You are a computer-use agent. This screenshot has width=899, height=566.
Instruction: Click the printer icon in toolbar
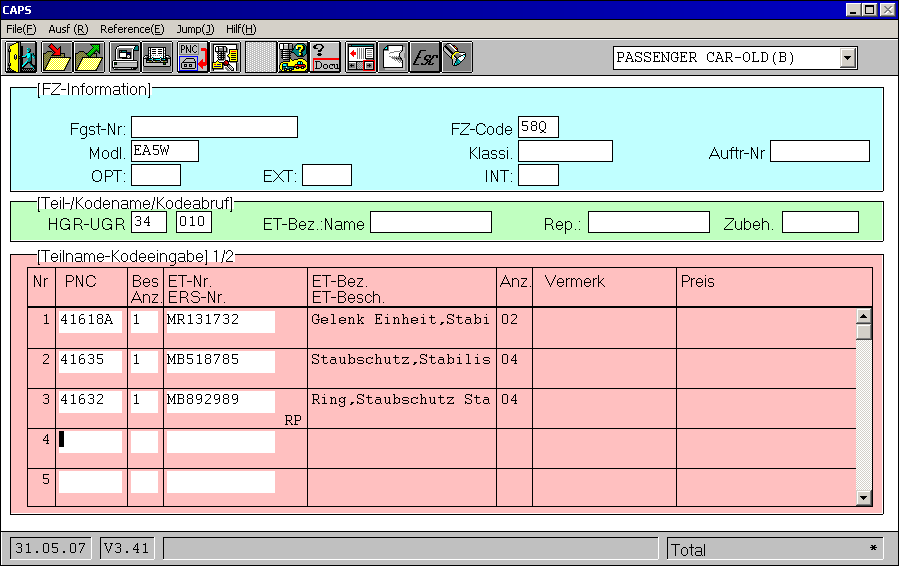[157, 57]
